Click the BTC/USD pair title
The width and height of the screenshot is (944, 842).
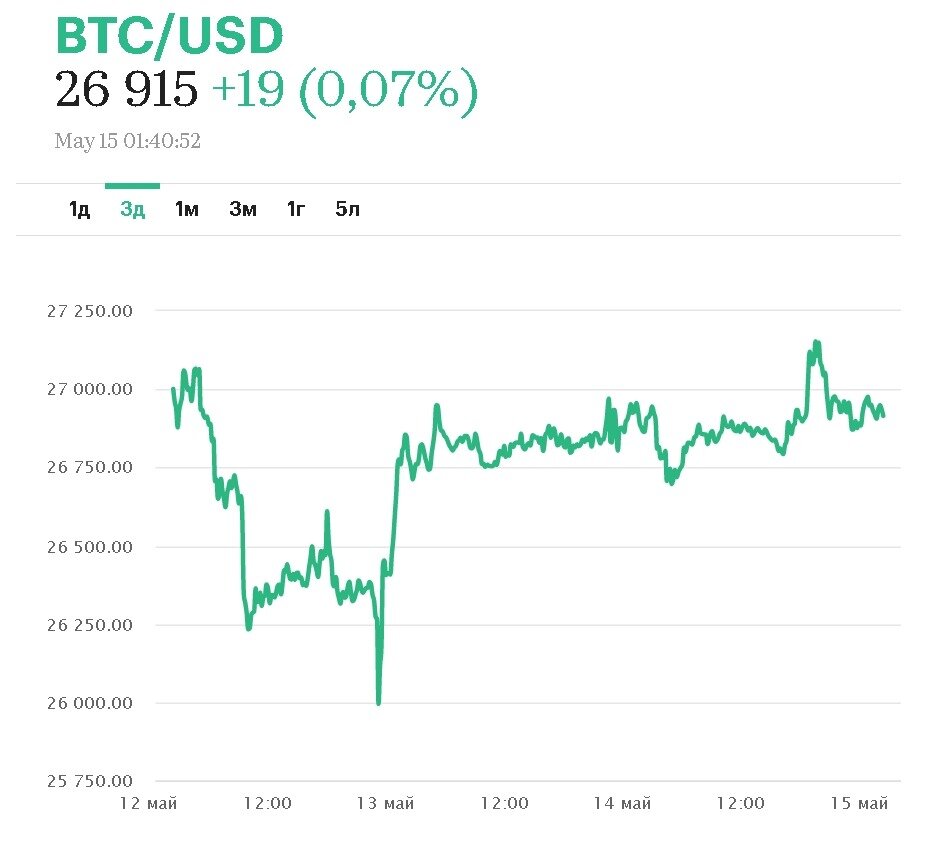[x=169, y=36]
